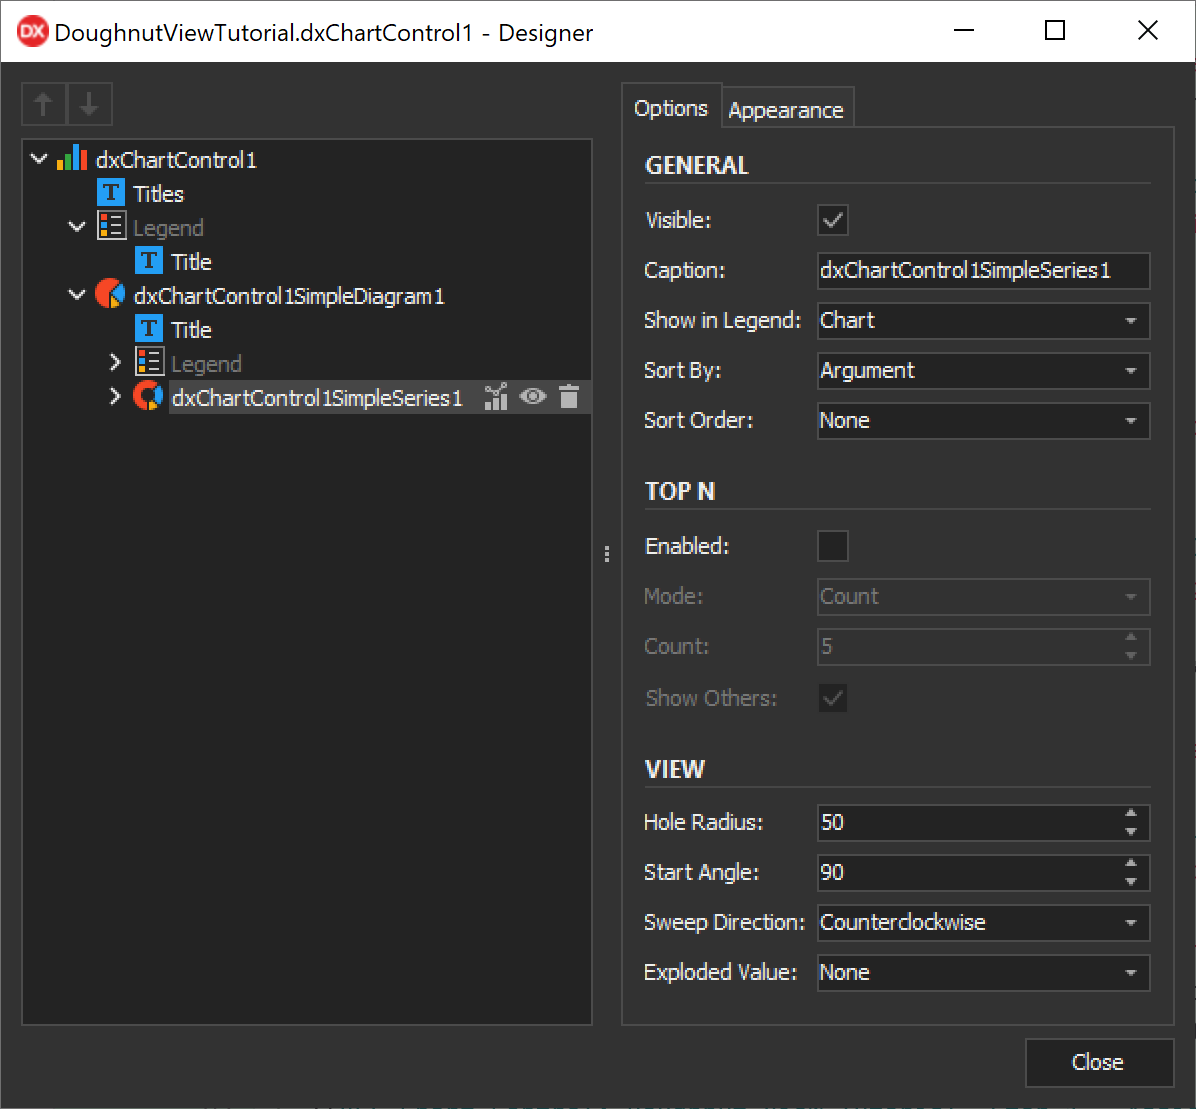Click the doughnut icon of dxChartControl1SimpleSeries1
Image resolution: width=1196 pixels, height=1109 pixels.
click(x=148, y=397)
